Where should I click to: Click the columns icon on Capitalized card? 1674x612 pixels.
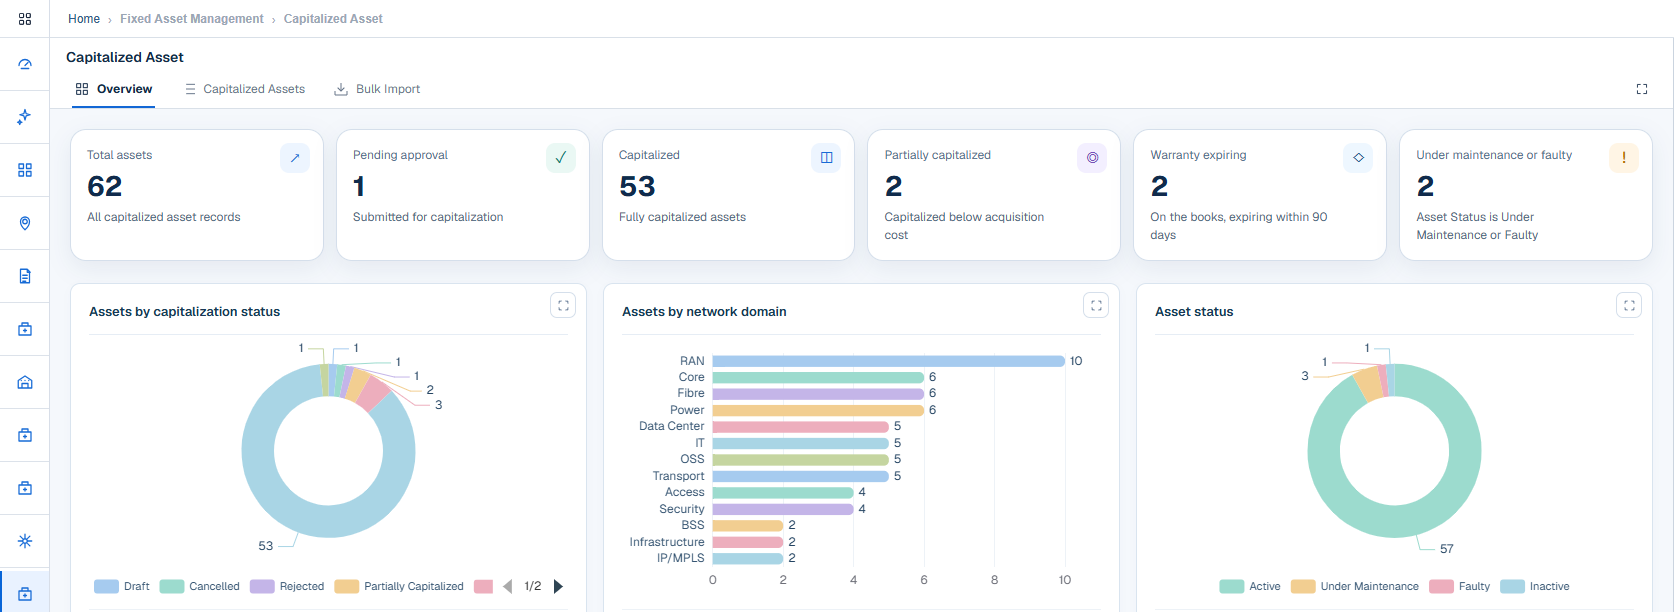(826, 158)
